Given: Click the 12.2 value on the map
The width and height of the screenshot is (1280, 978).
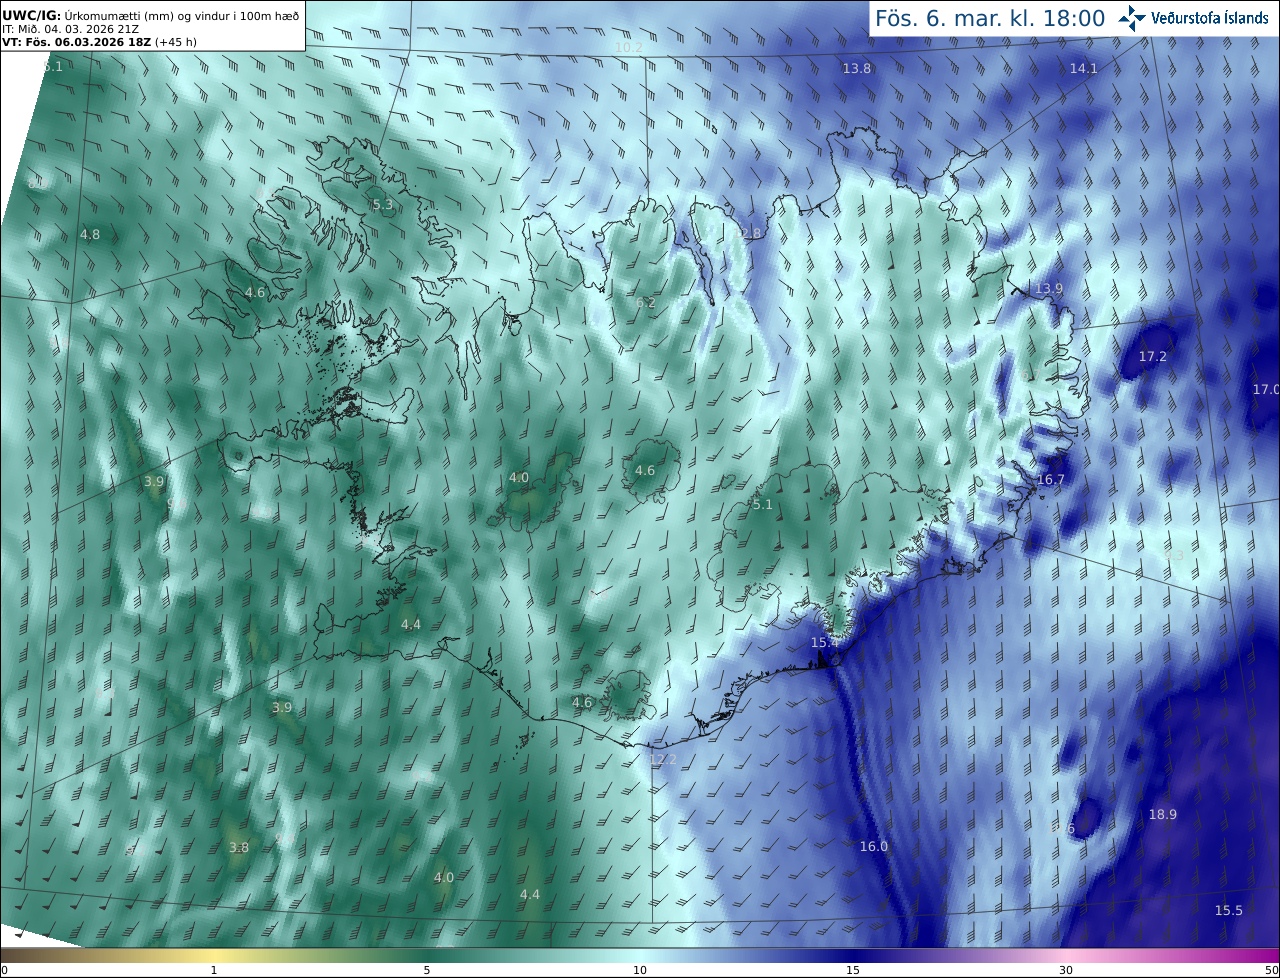Looking at the screenshot, I should (x=663, y=759).
